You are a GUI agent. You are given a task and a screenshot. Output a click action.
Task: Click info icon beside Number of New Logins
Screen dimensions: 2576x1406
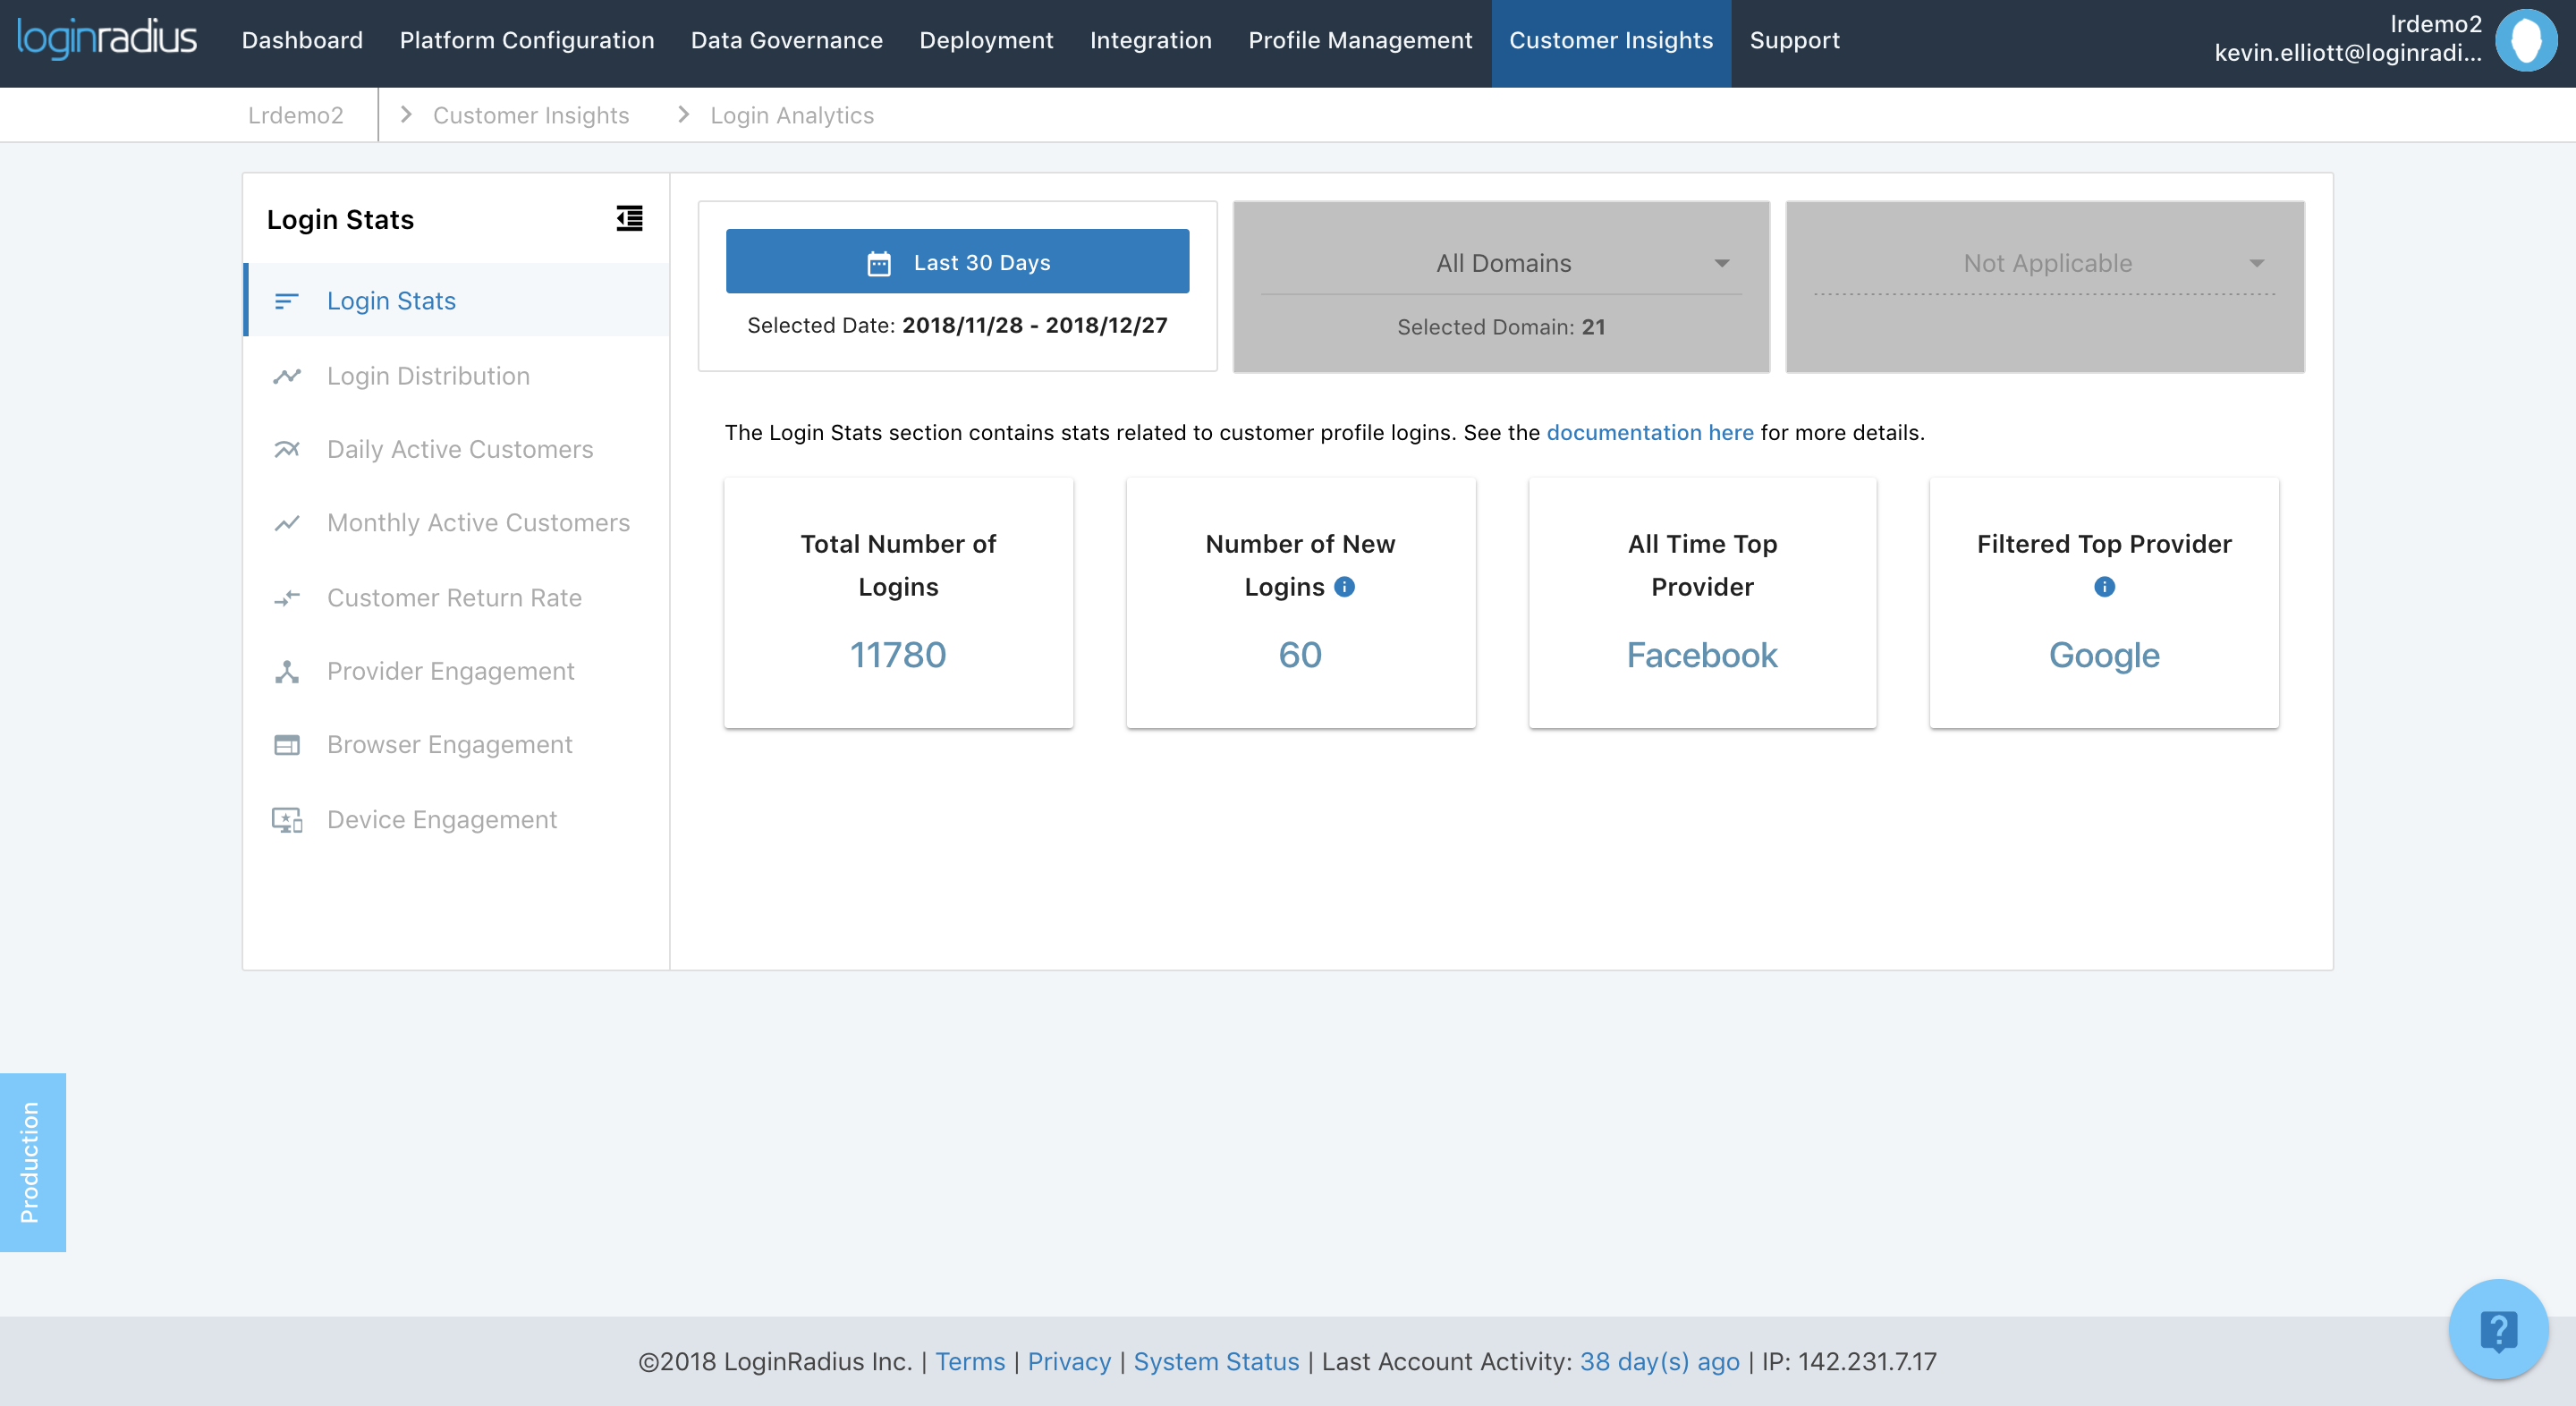(x=1345, y=587)
